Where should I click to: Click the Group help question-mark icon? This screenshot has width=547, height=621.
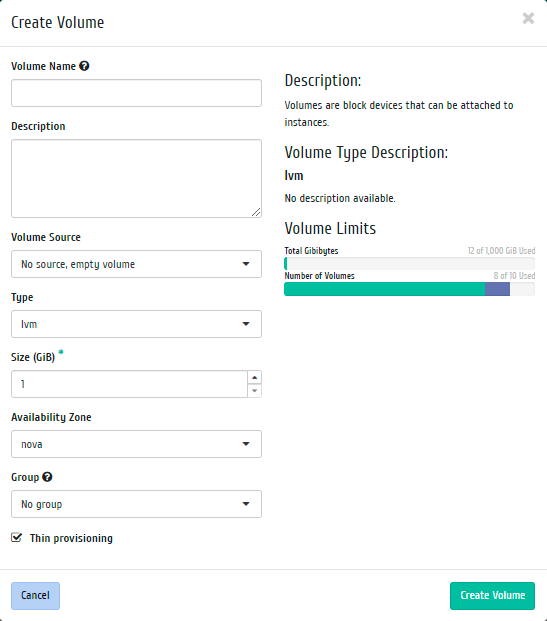coord(47,477)
